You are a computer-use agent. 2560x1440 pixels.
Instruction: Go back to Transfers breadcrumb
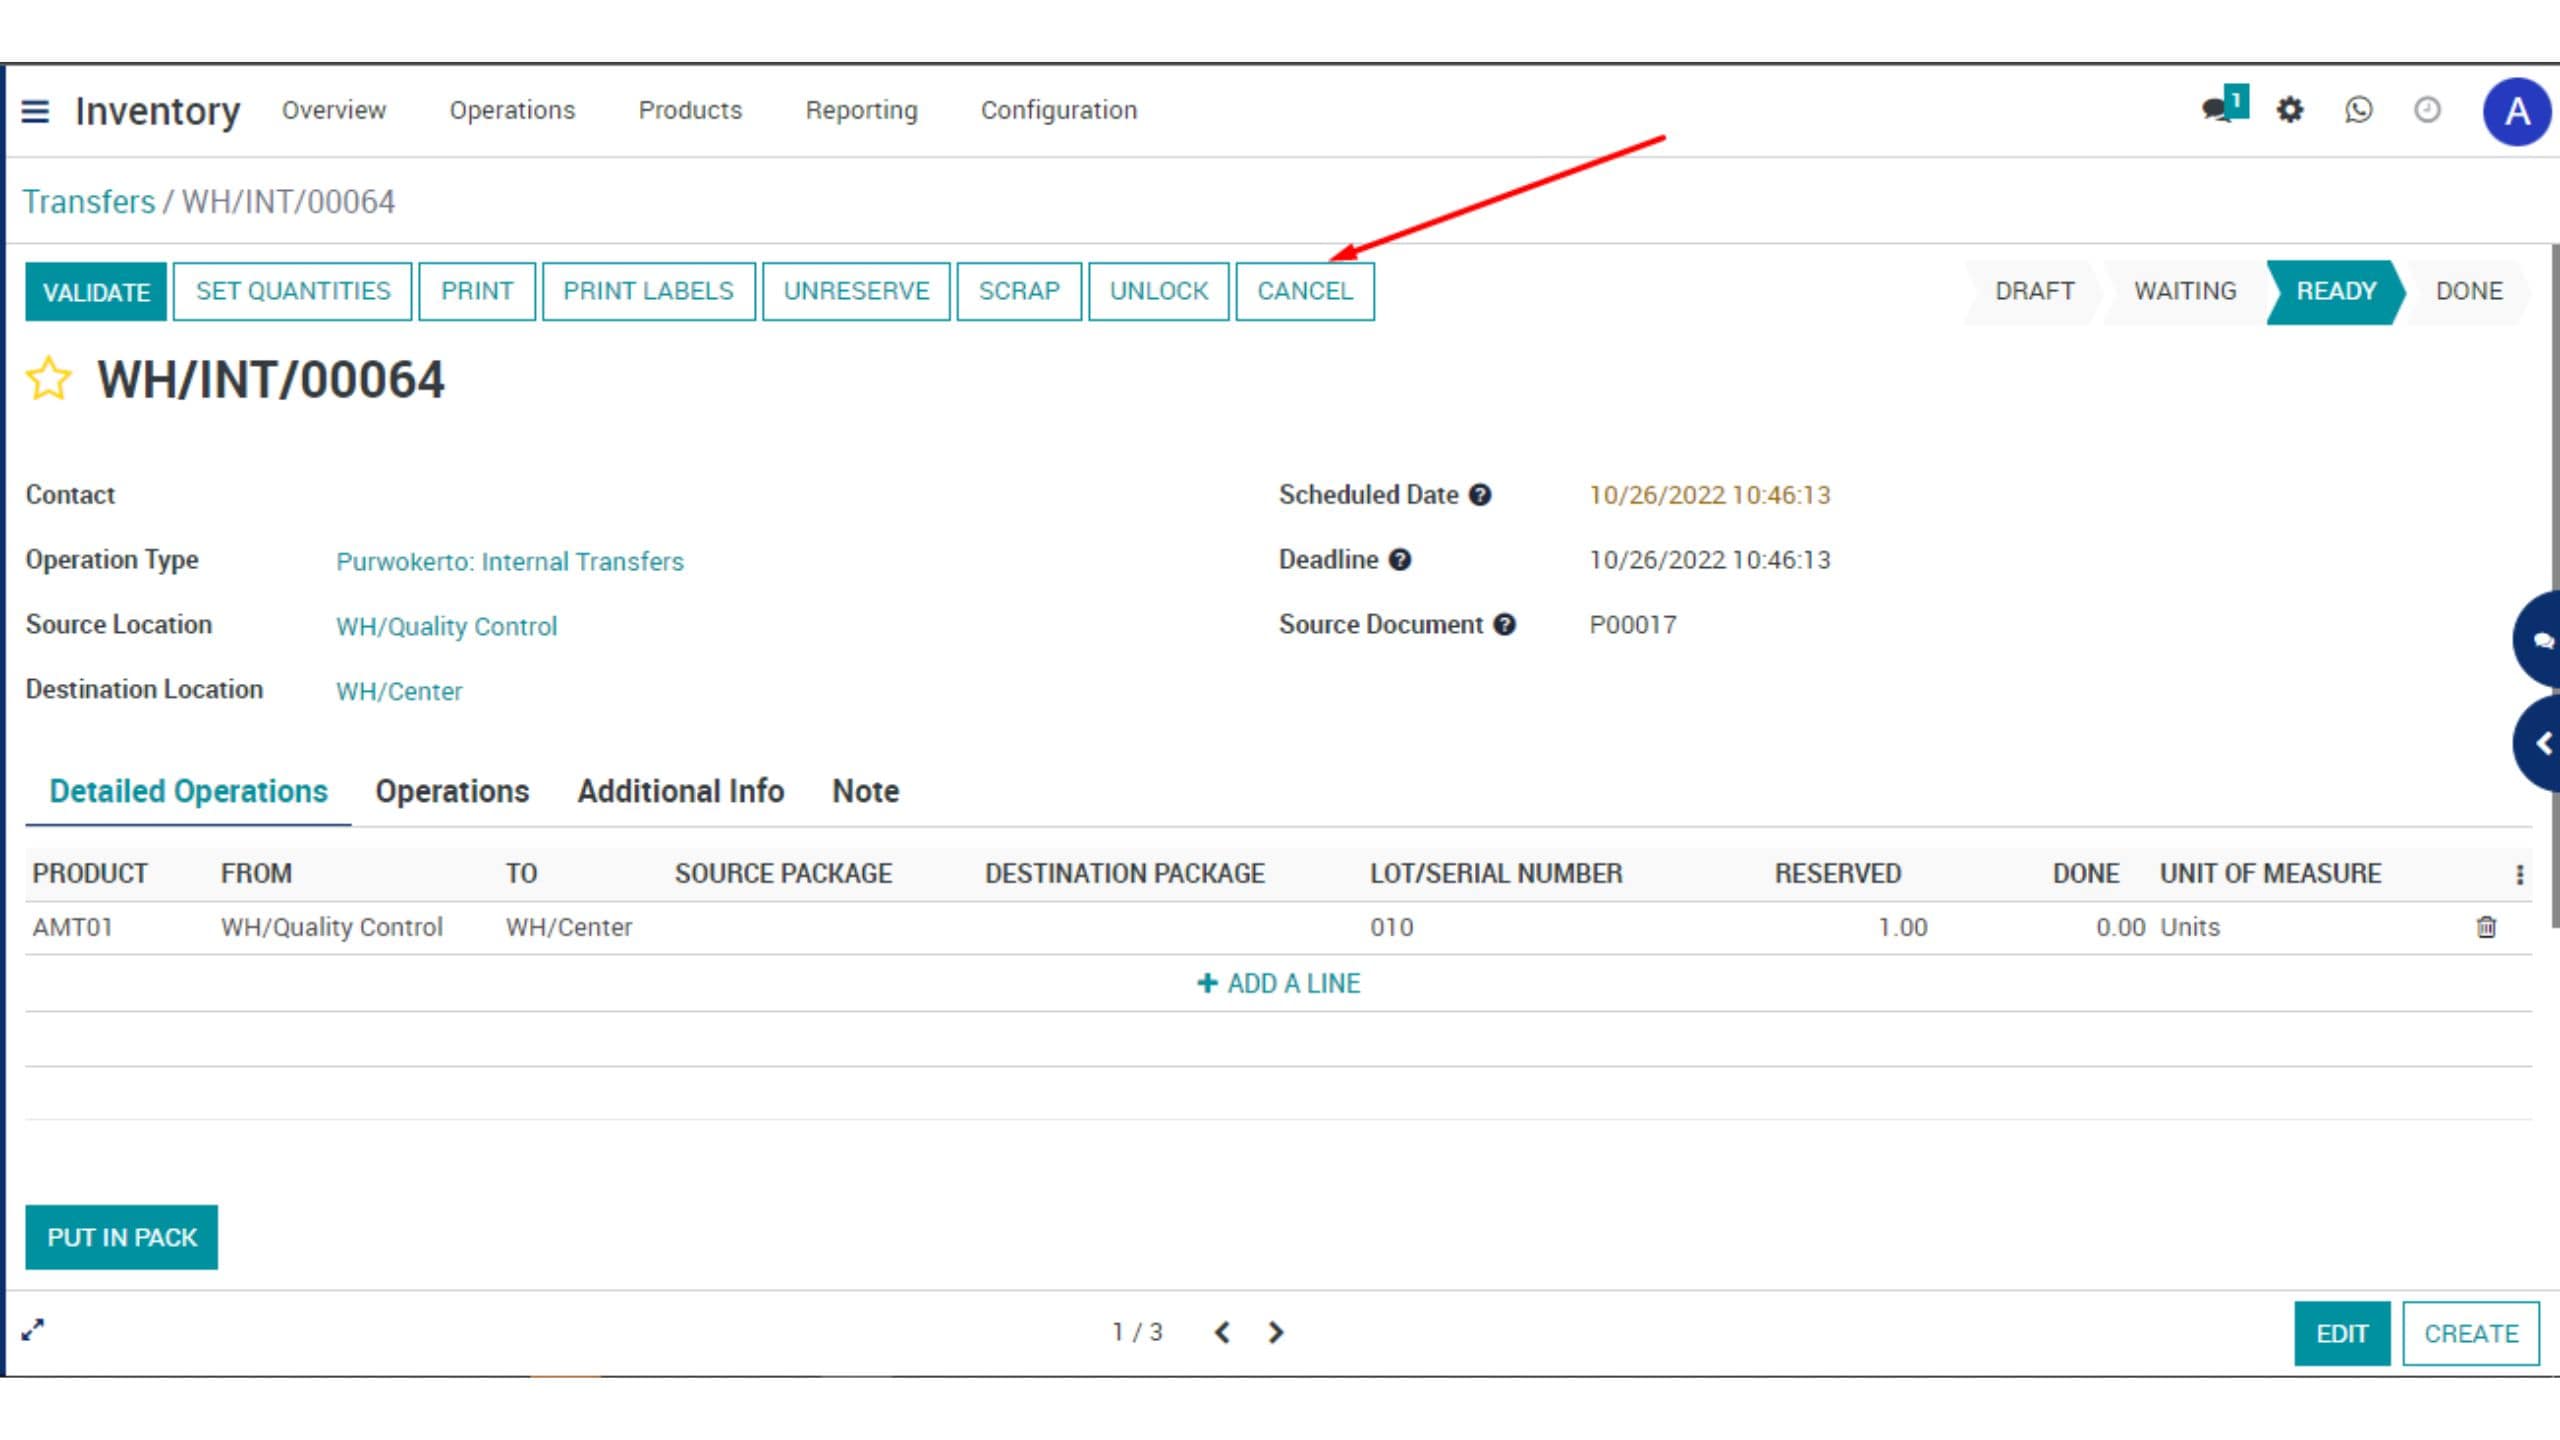[x=89, y=202]
